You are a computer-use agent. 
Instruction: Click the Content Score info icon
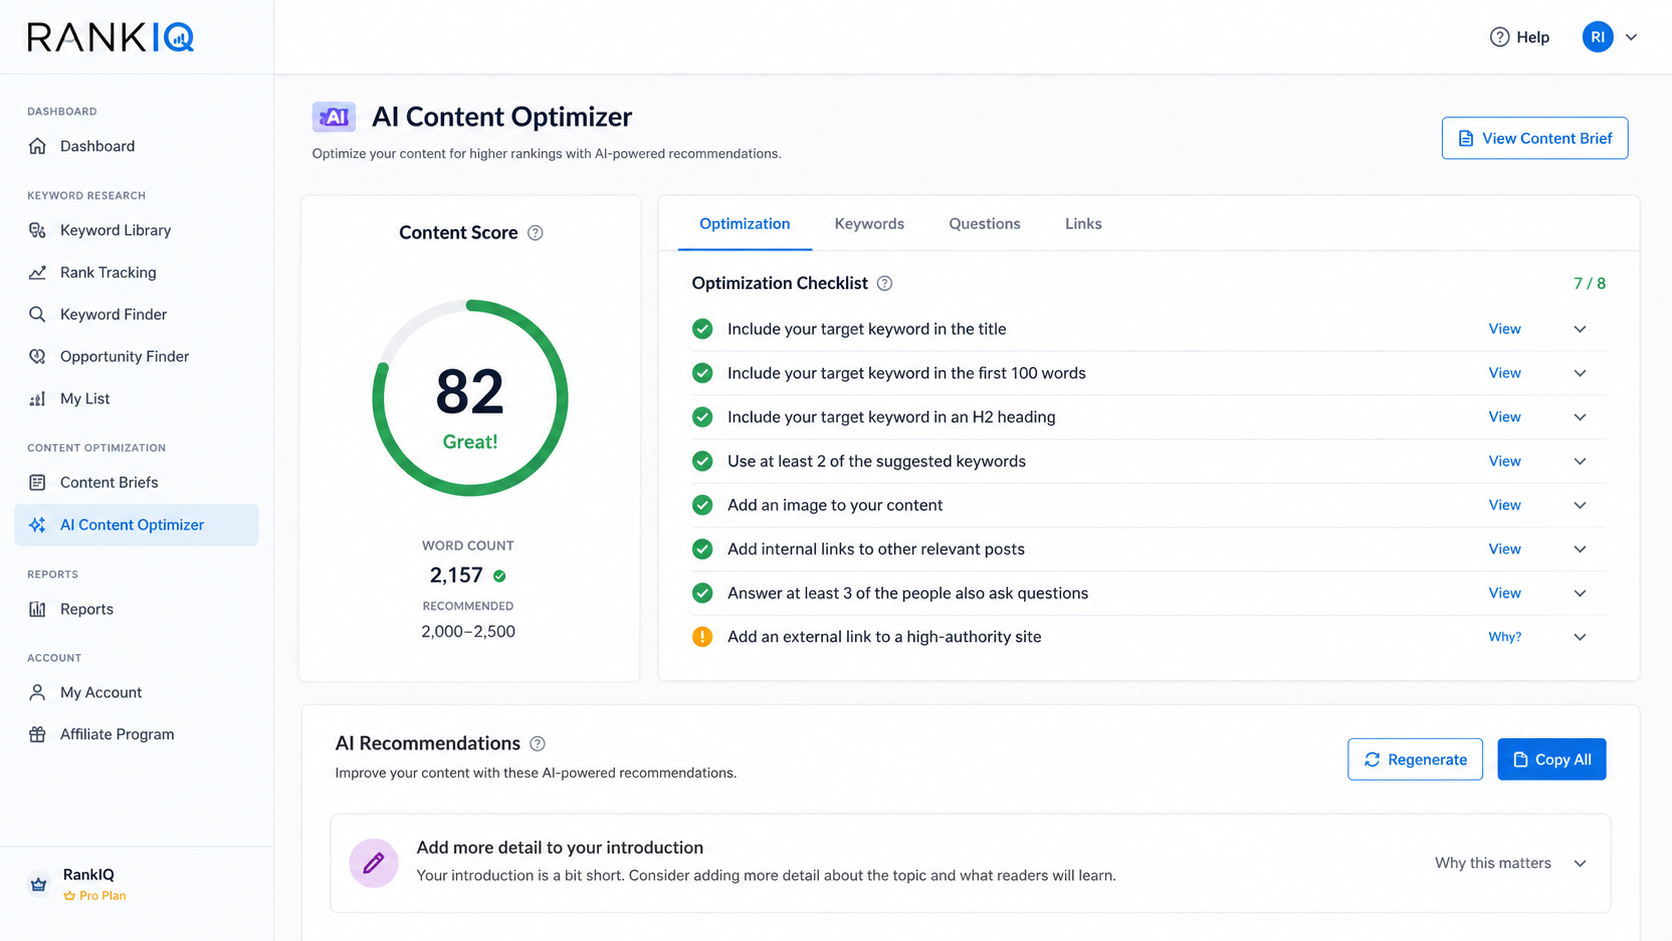click(535, 233)
